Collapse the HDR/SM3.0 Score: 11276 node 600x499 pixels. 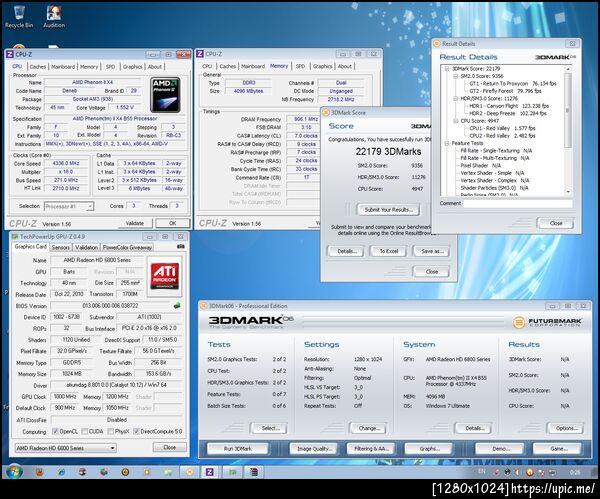[x=455, y=98]
